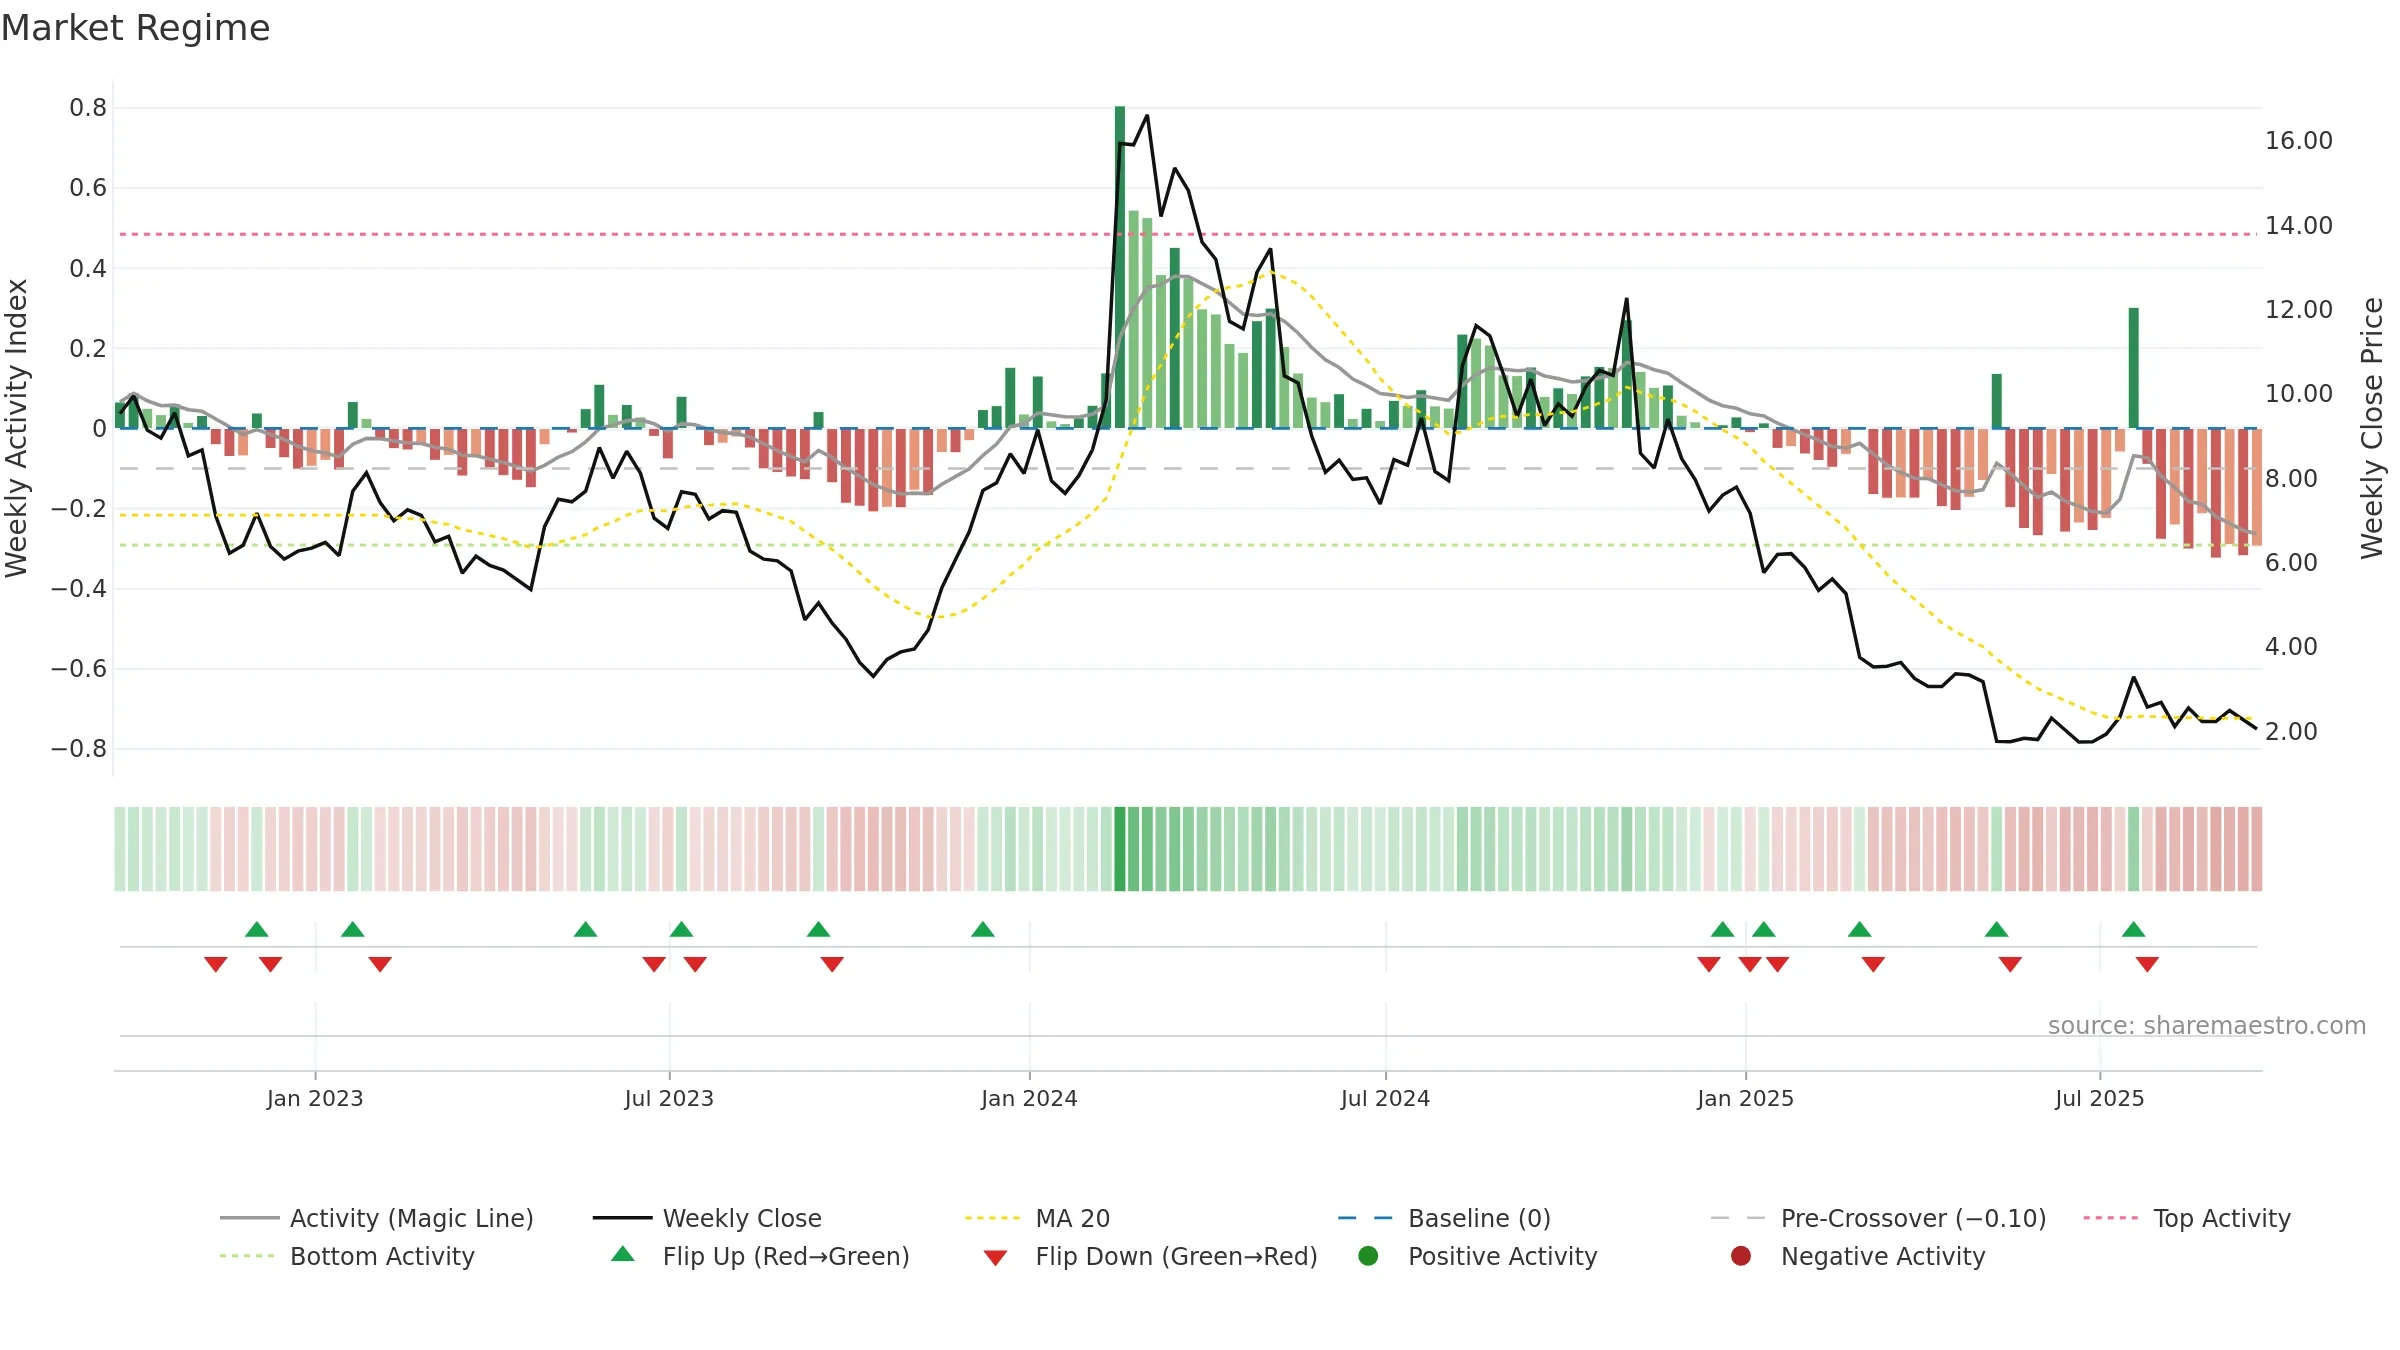Click the 0.8 activity axis label
The image size is (2400, 1350).
pos(88,108)
